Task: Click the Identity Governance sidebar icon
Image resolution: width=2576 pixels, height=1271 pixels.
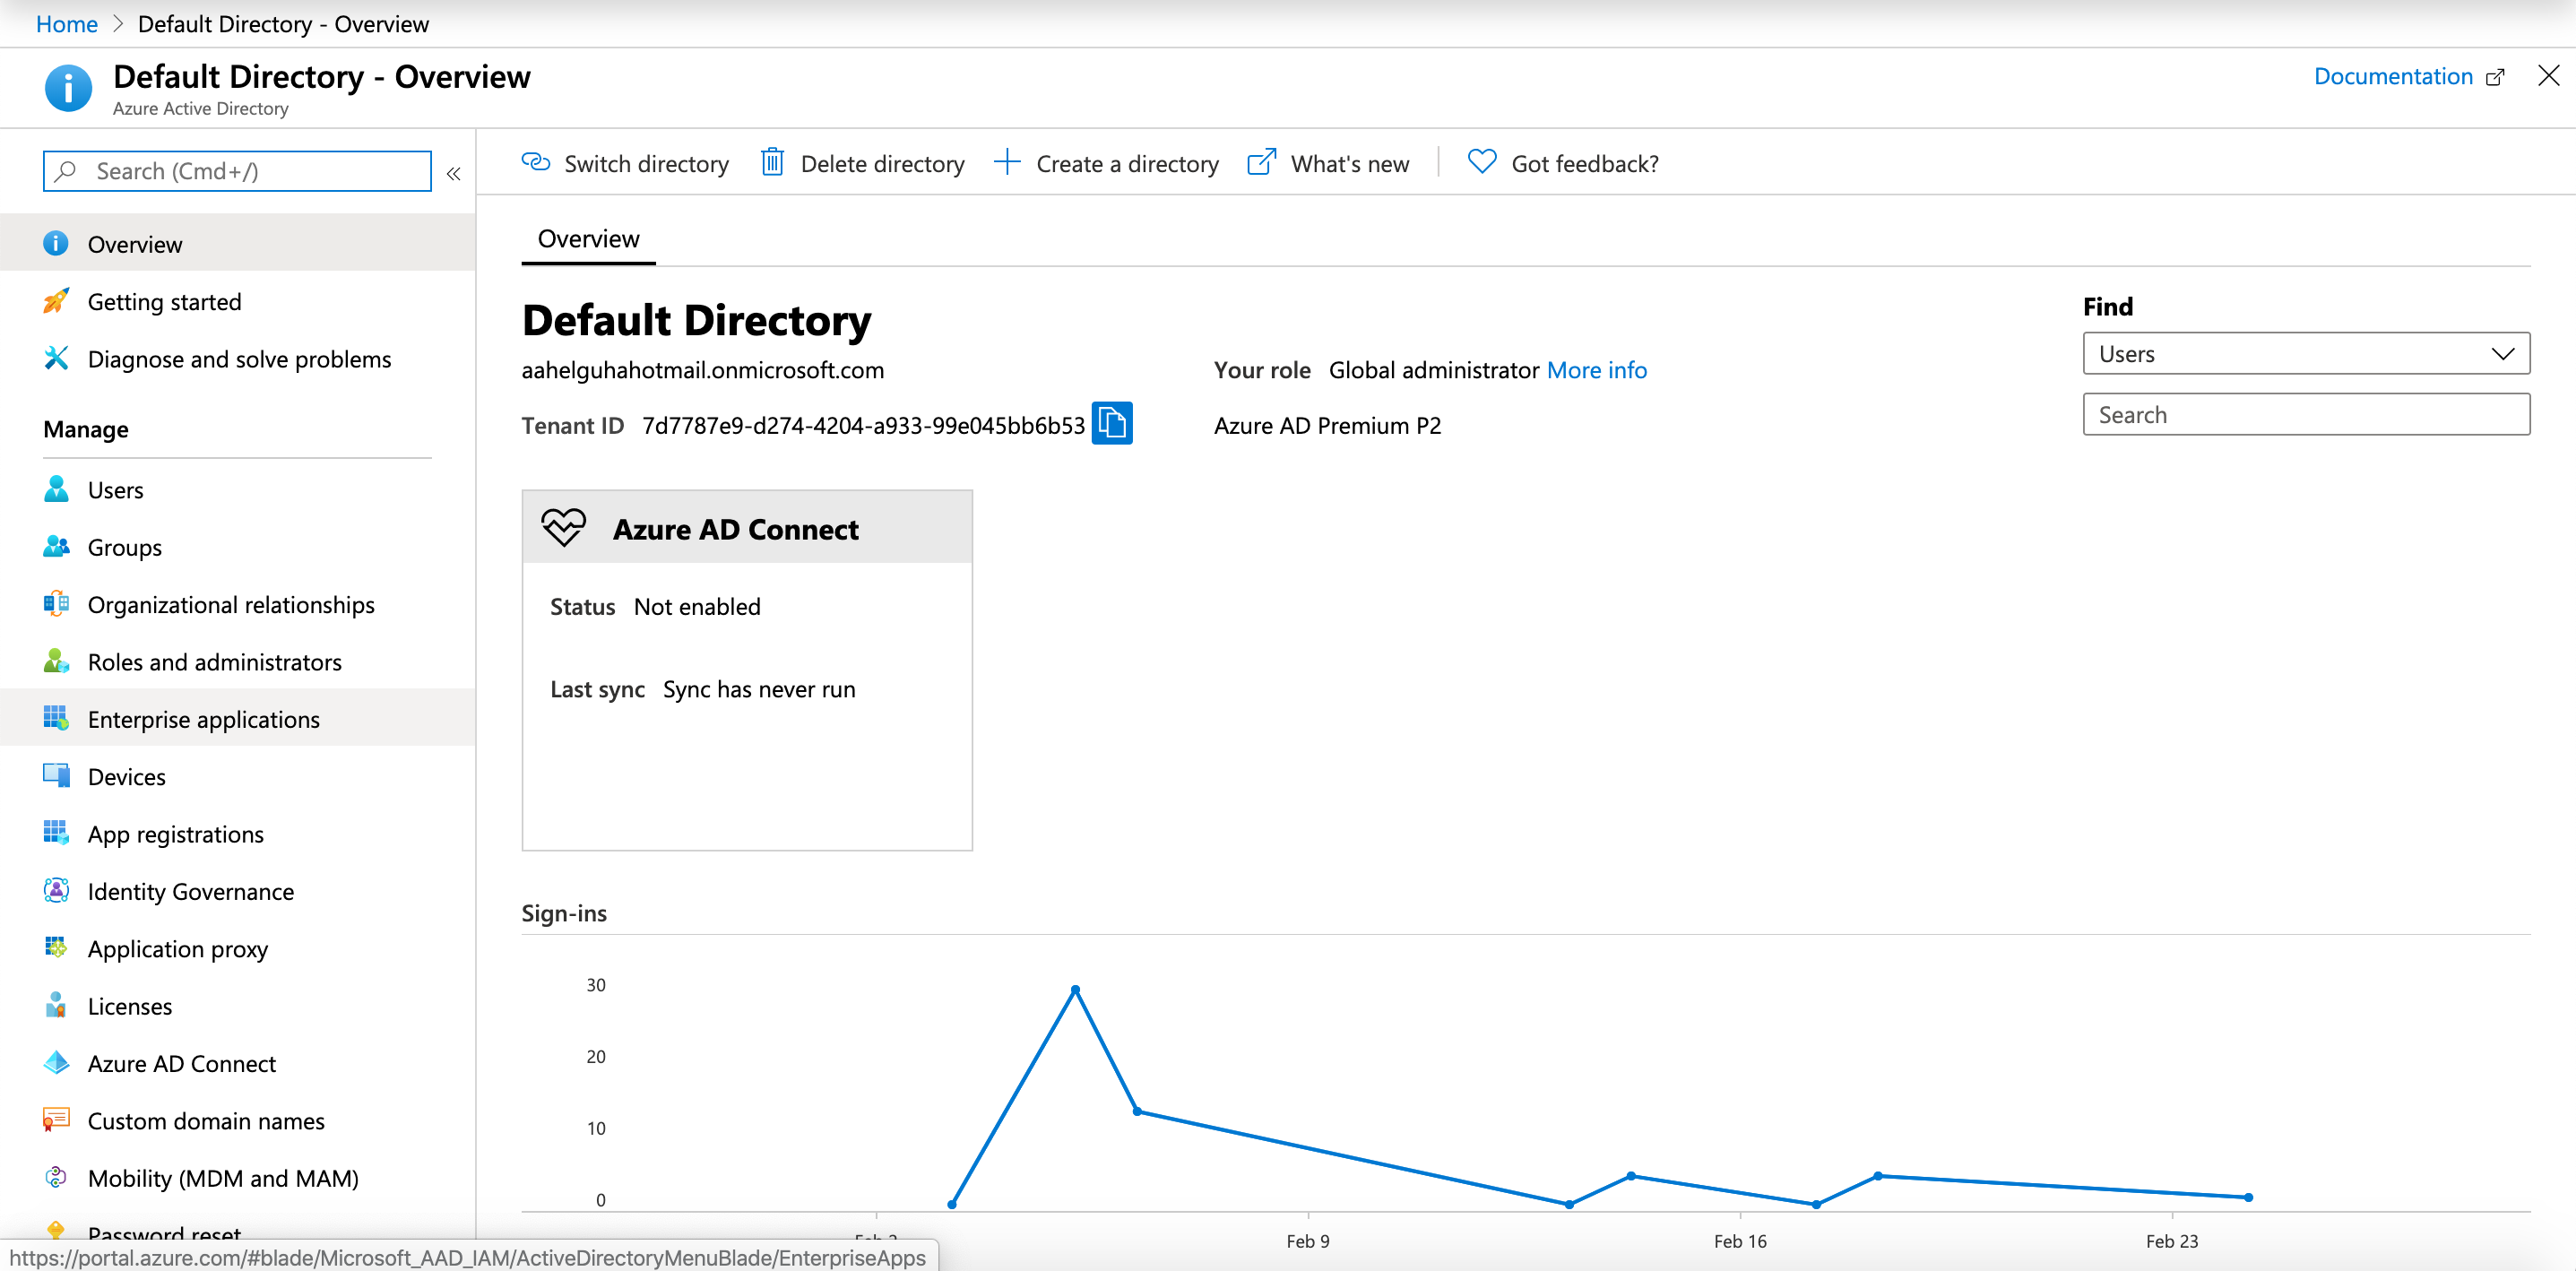Action: point(56,891)
